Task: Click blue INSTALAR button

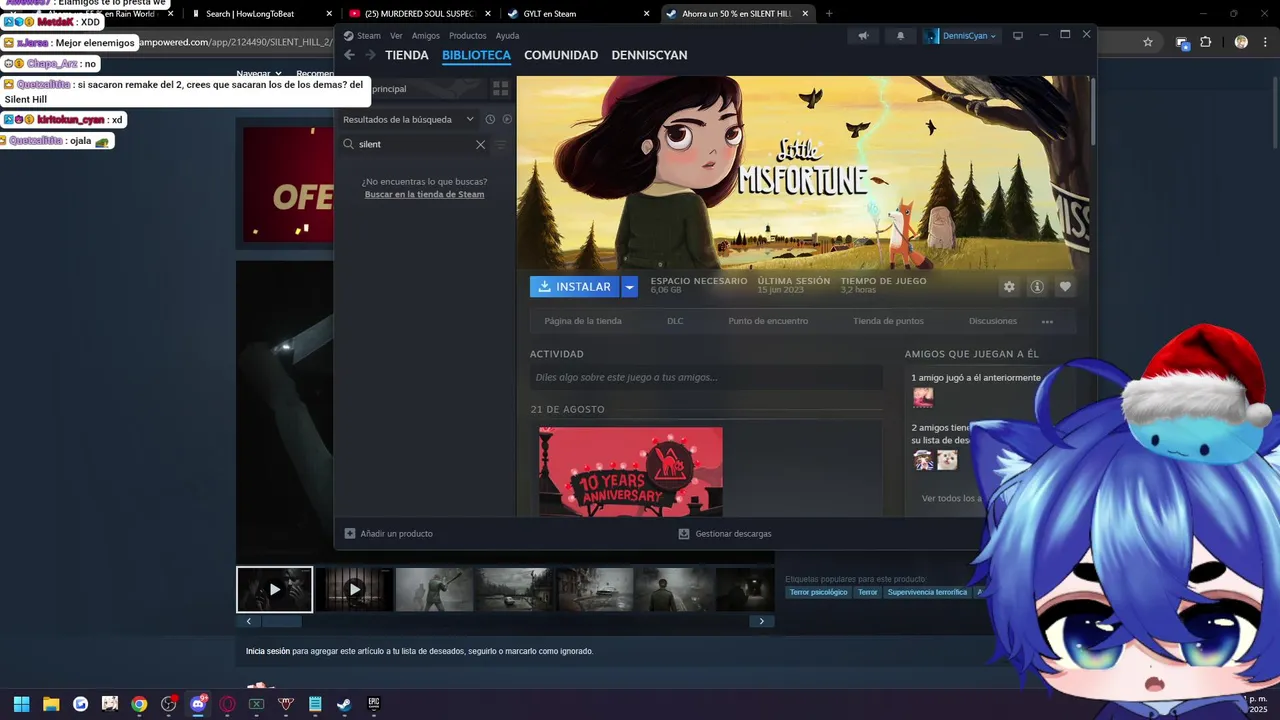Action: point(575,287)
